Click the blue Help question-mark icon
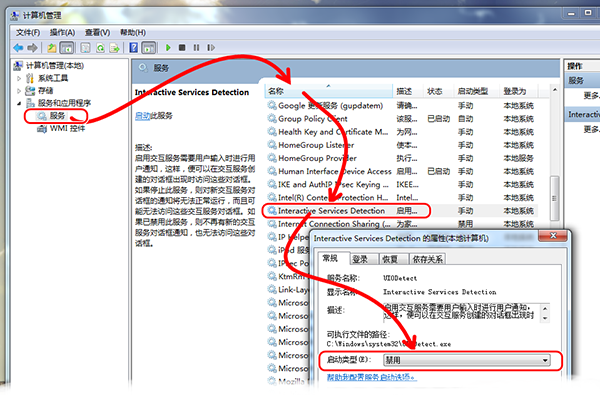The width and height of the screenshot is (600, 395). 134,48
